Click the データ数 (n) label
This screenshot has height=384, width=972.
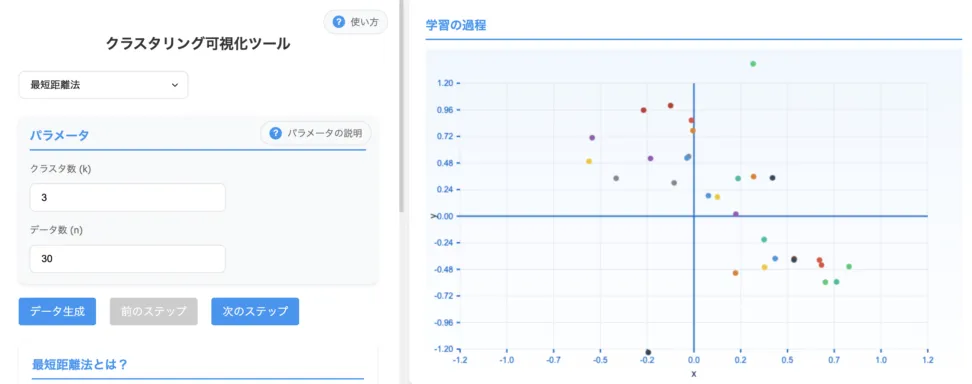point(56,230)
